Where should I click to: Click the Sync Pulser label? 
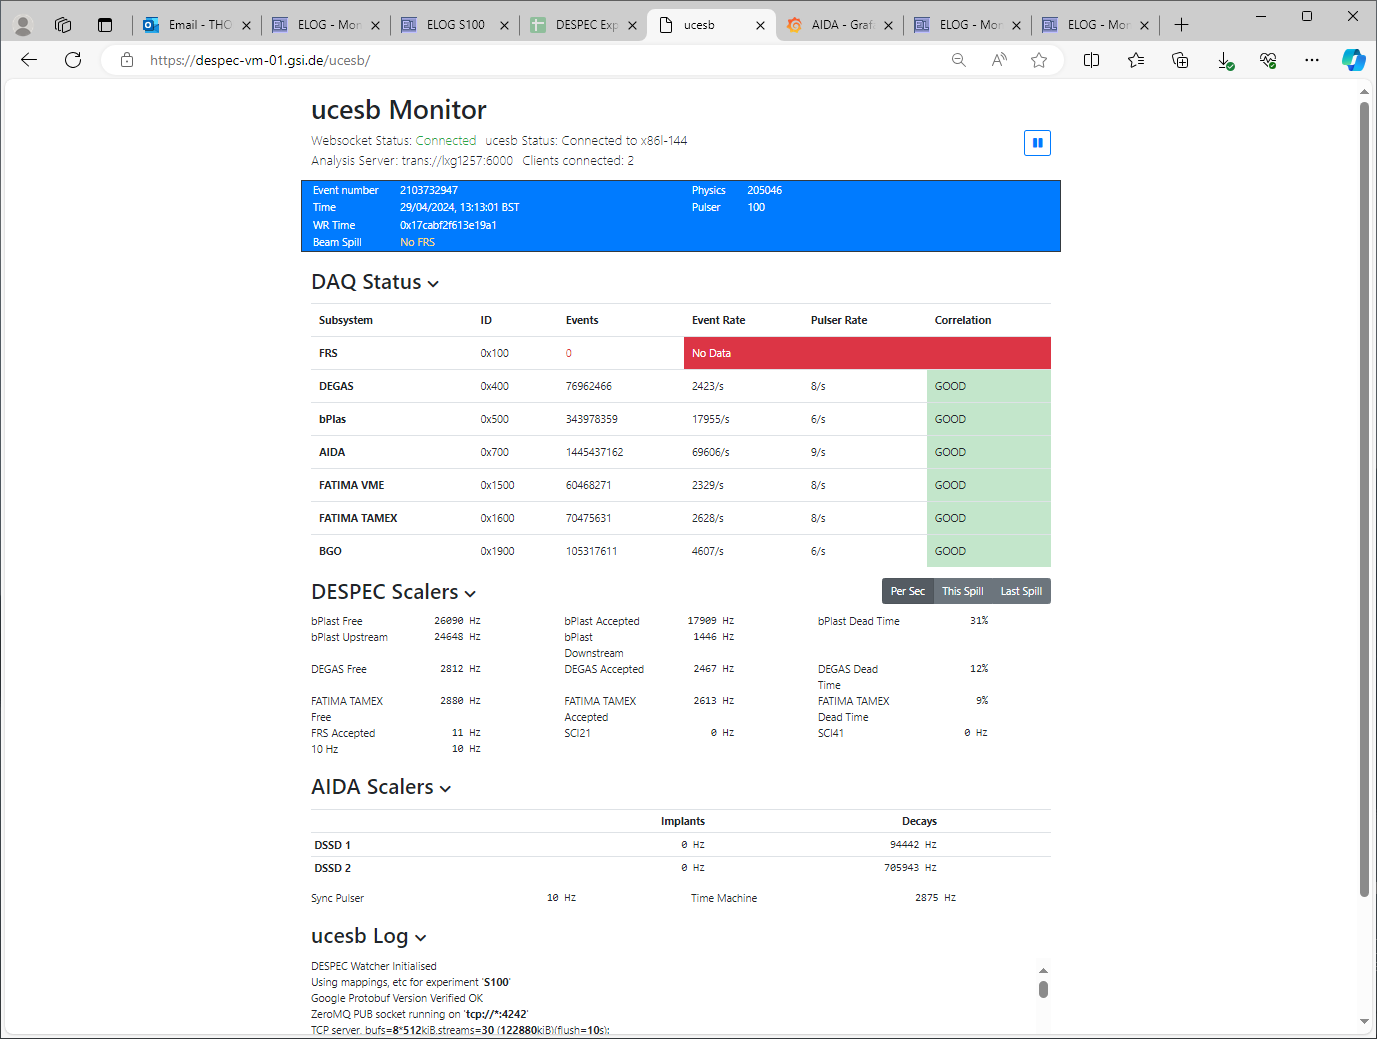coord(338,898)
